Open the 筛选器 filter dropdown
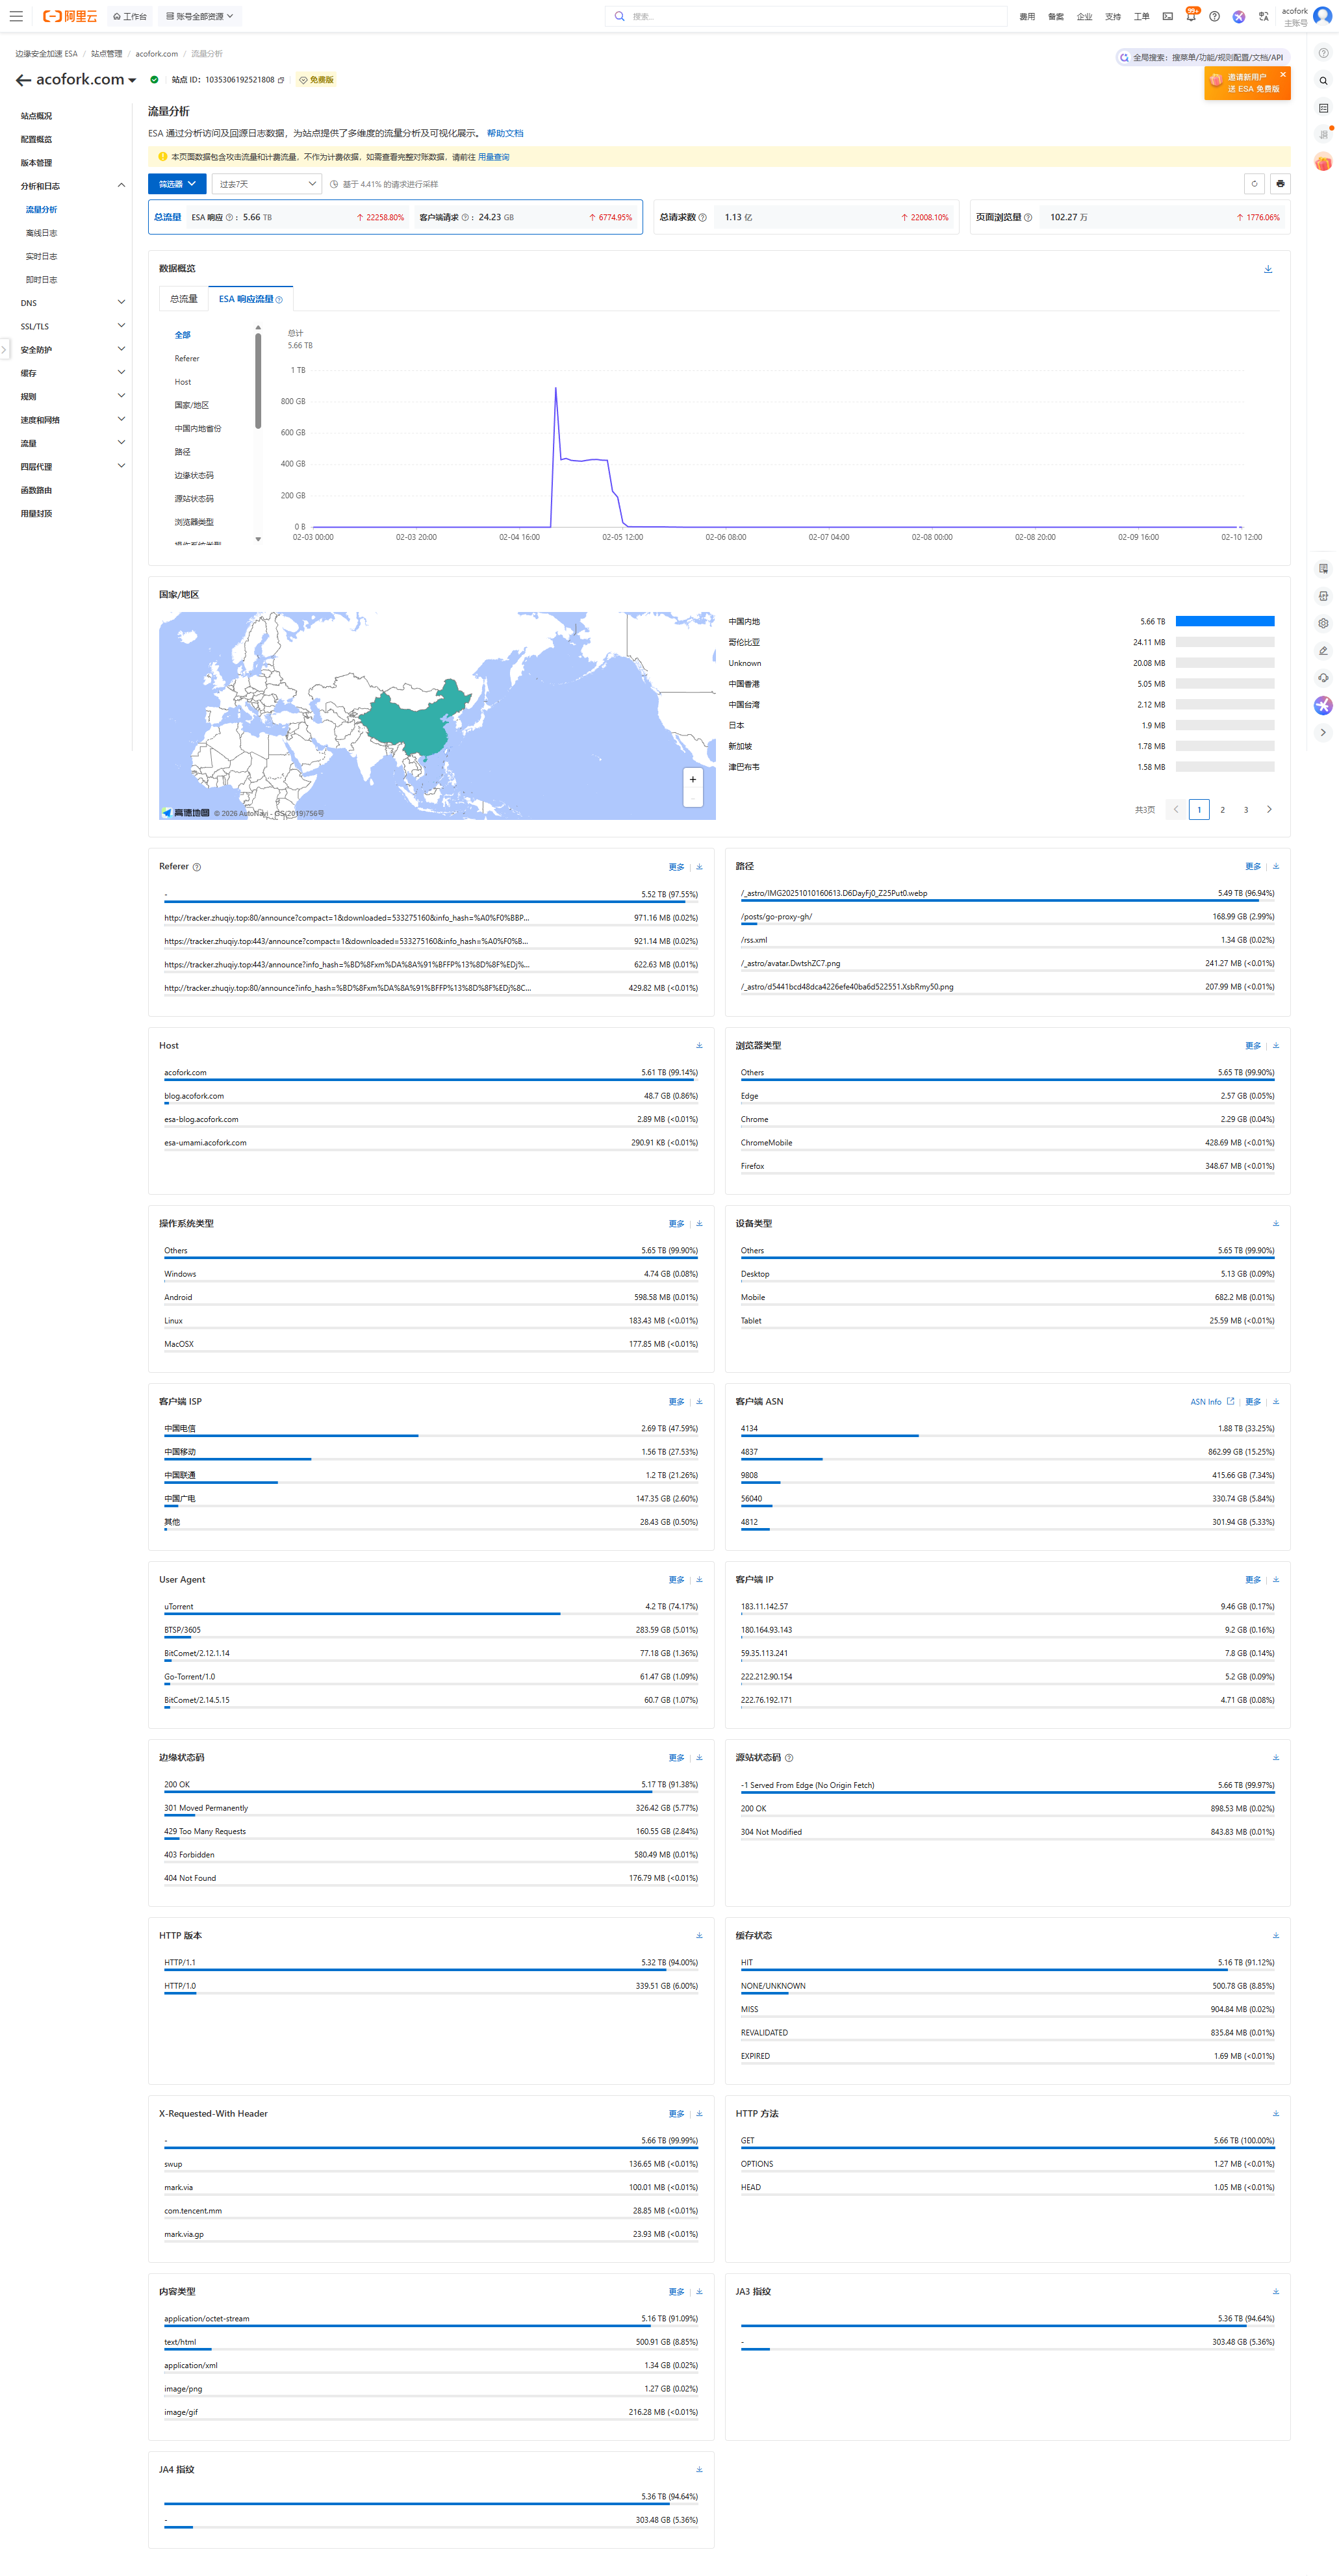Image resolution: width=1339 pixels, height=2576 pixels. [177, 184]
